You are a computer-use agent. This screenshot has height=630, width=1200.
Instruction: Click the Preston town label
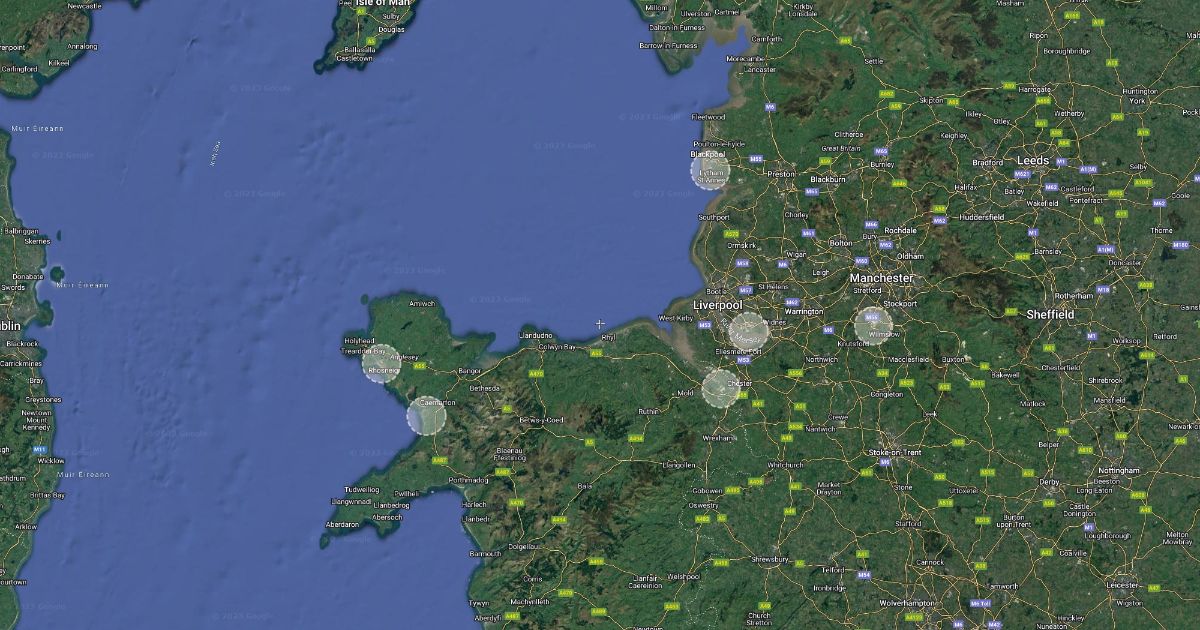(x=780, y=174)
